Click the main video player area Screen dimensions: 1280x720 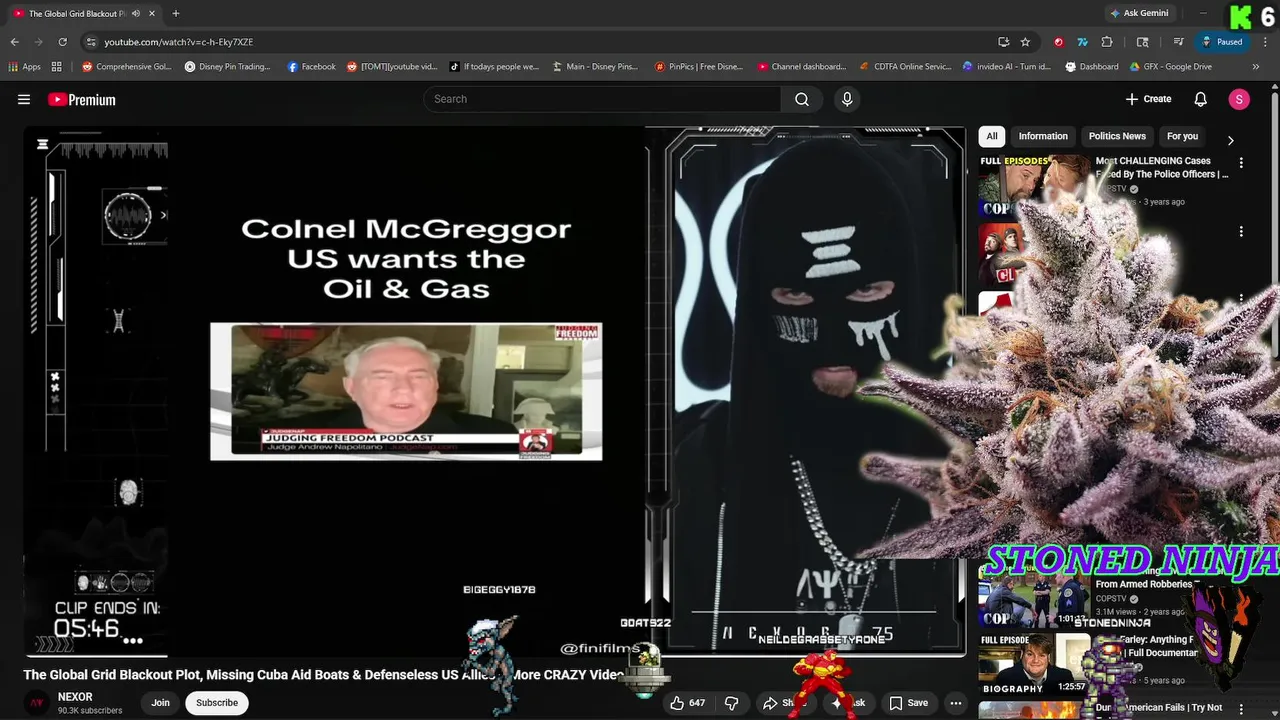(x=495, y=390)
